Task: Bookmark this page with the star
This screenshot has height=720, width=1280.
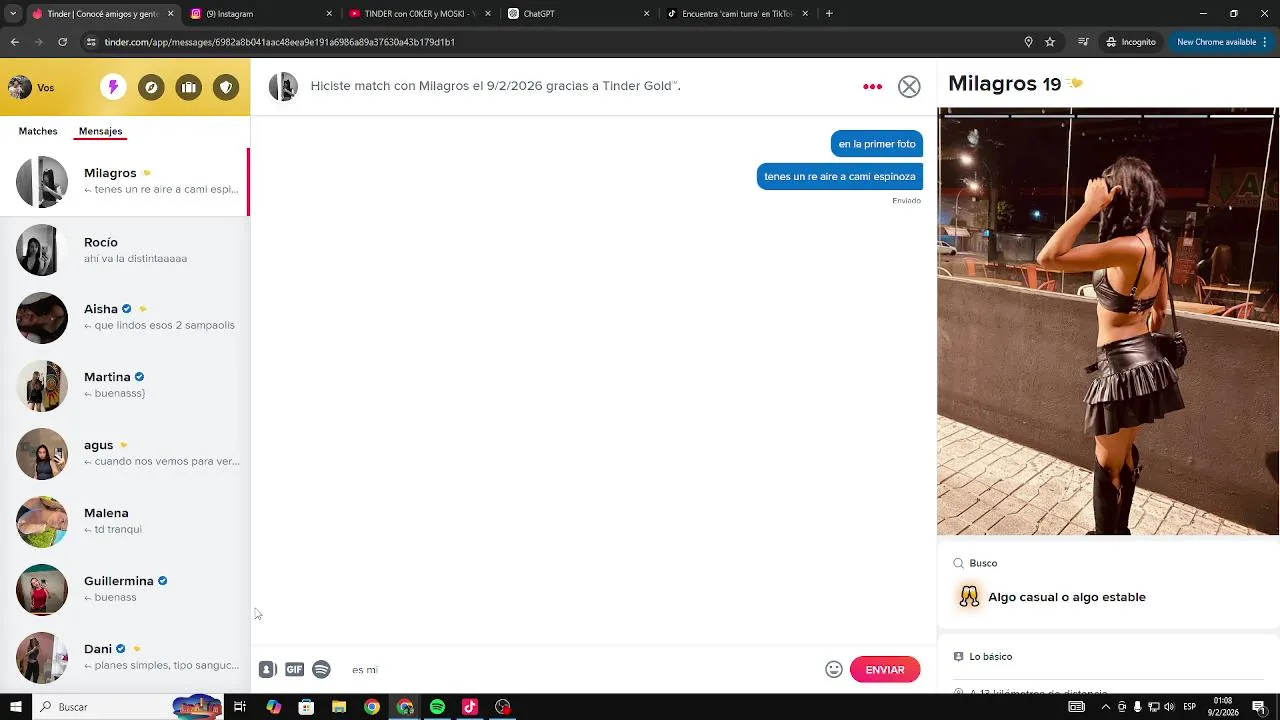Action: point(1050,42)
